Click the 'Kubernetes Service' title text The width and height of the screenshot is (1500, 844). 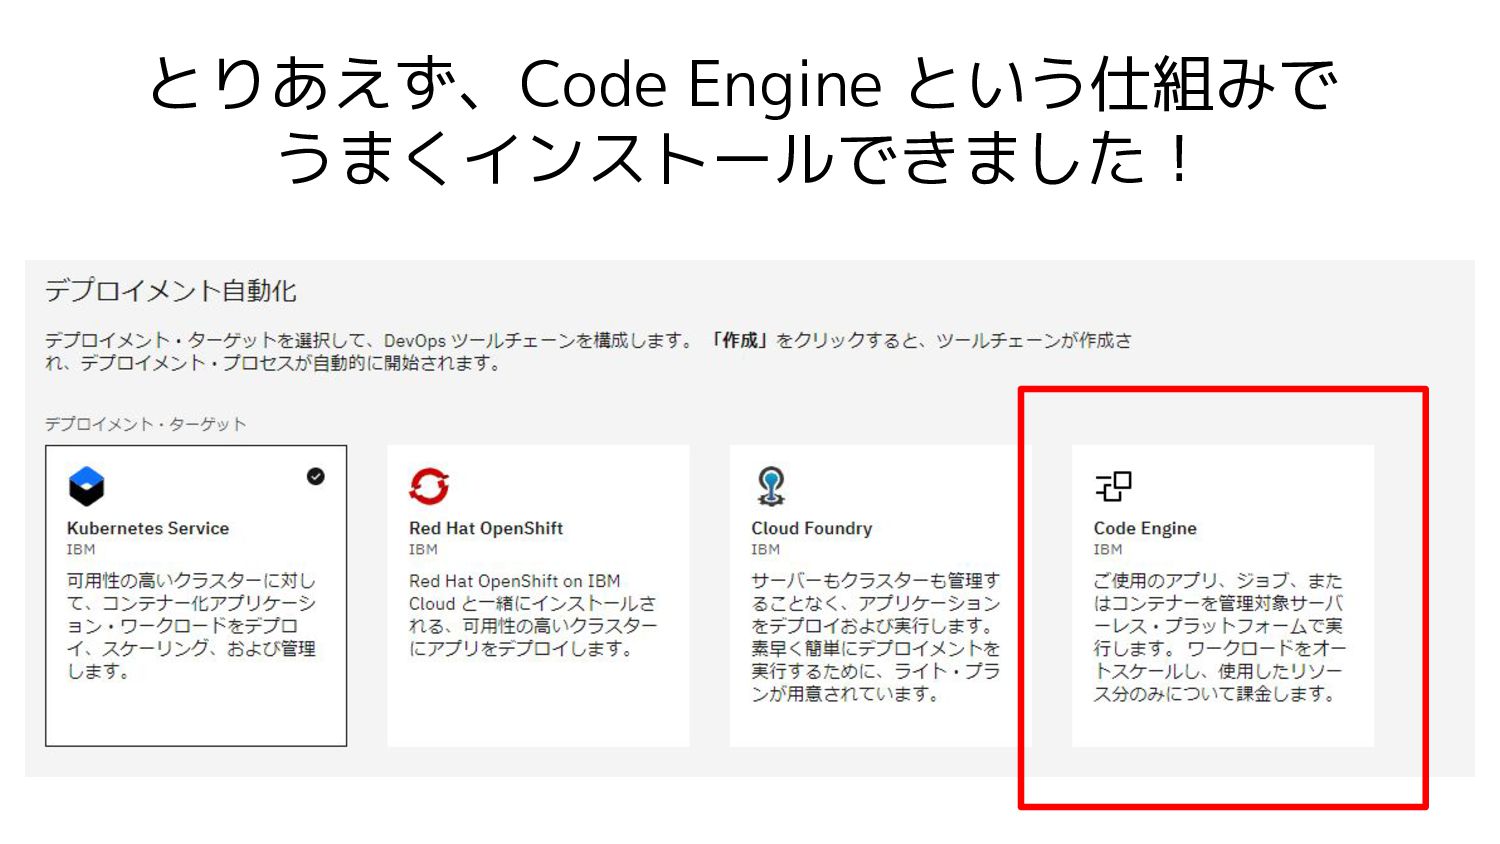[x=148, y=528]
